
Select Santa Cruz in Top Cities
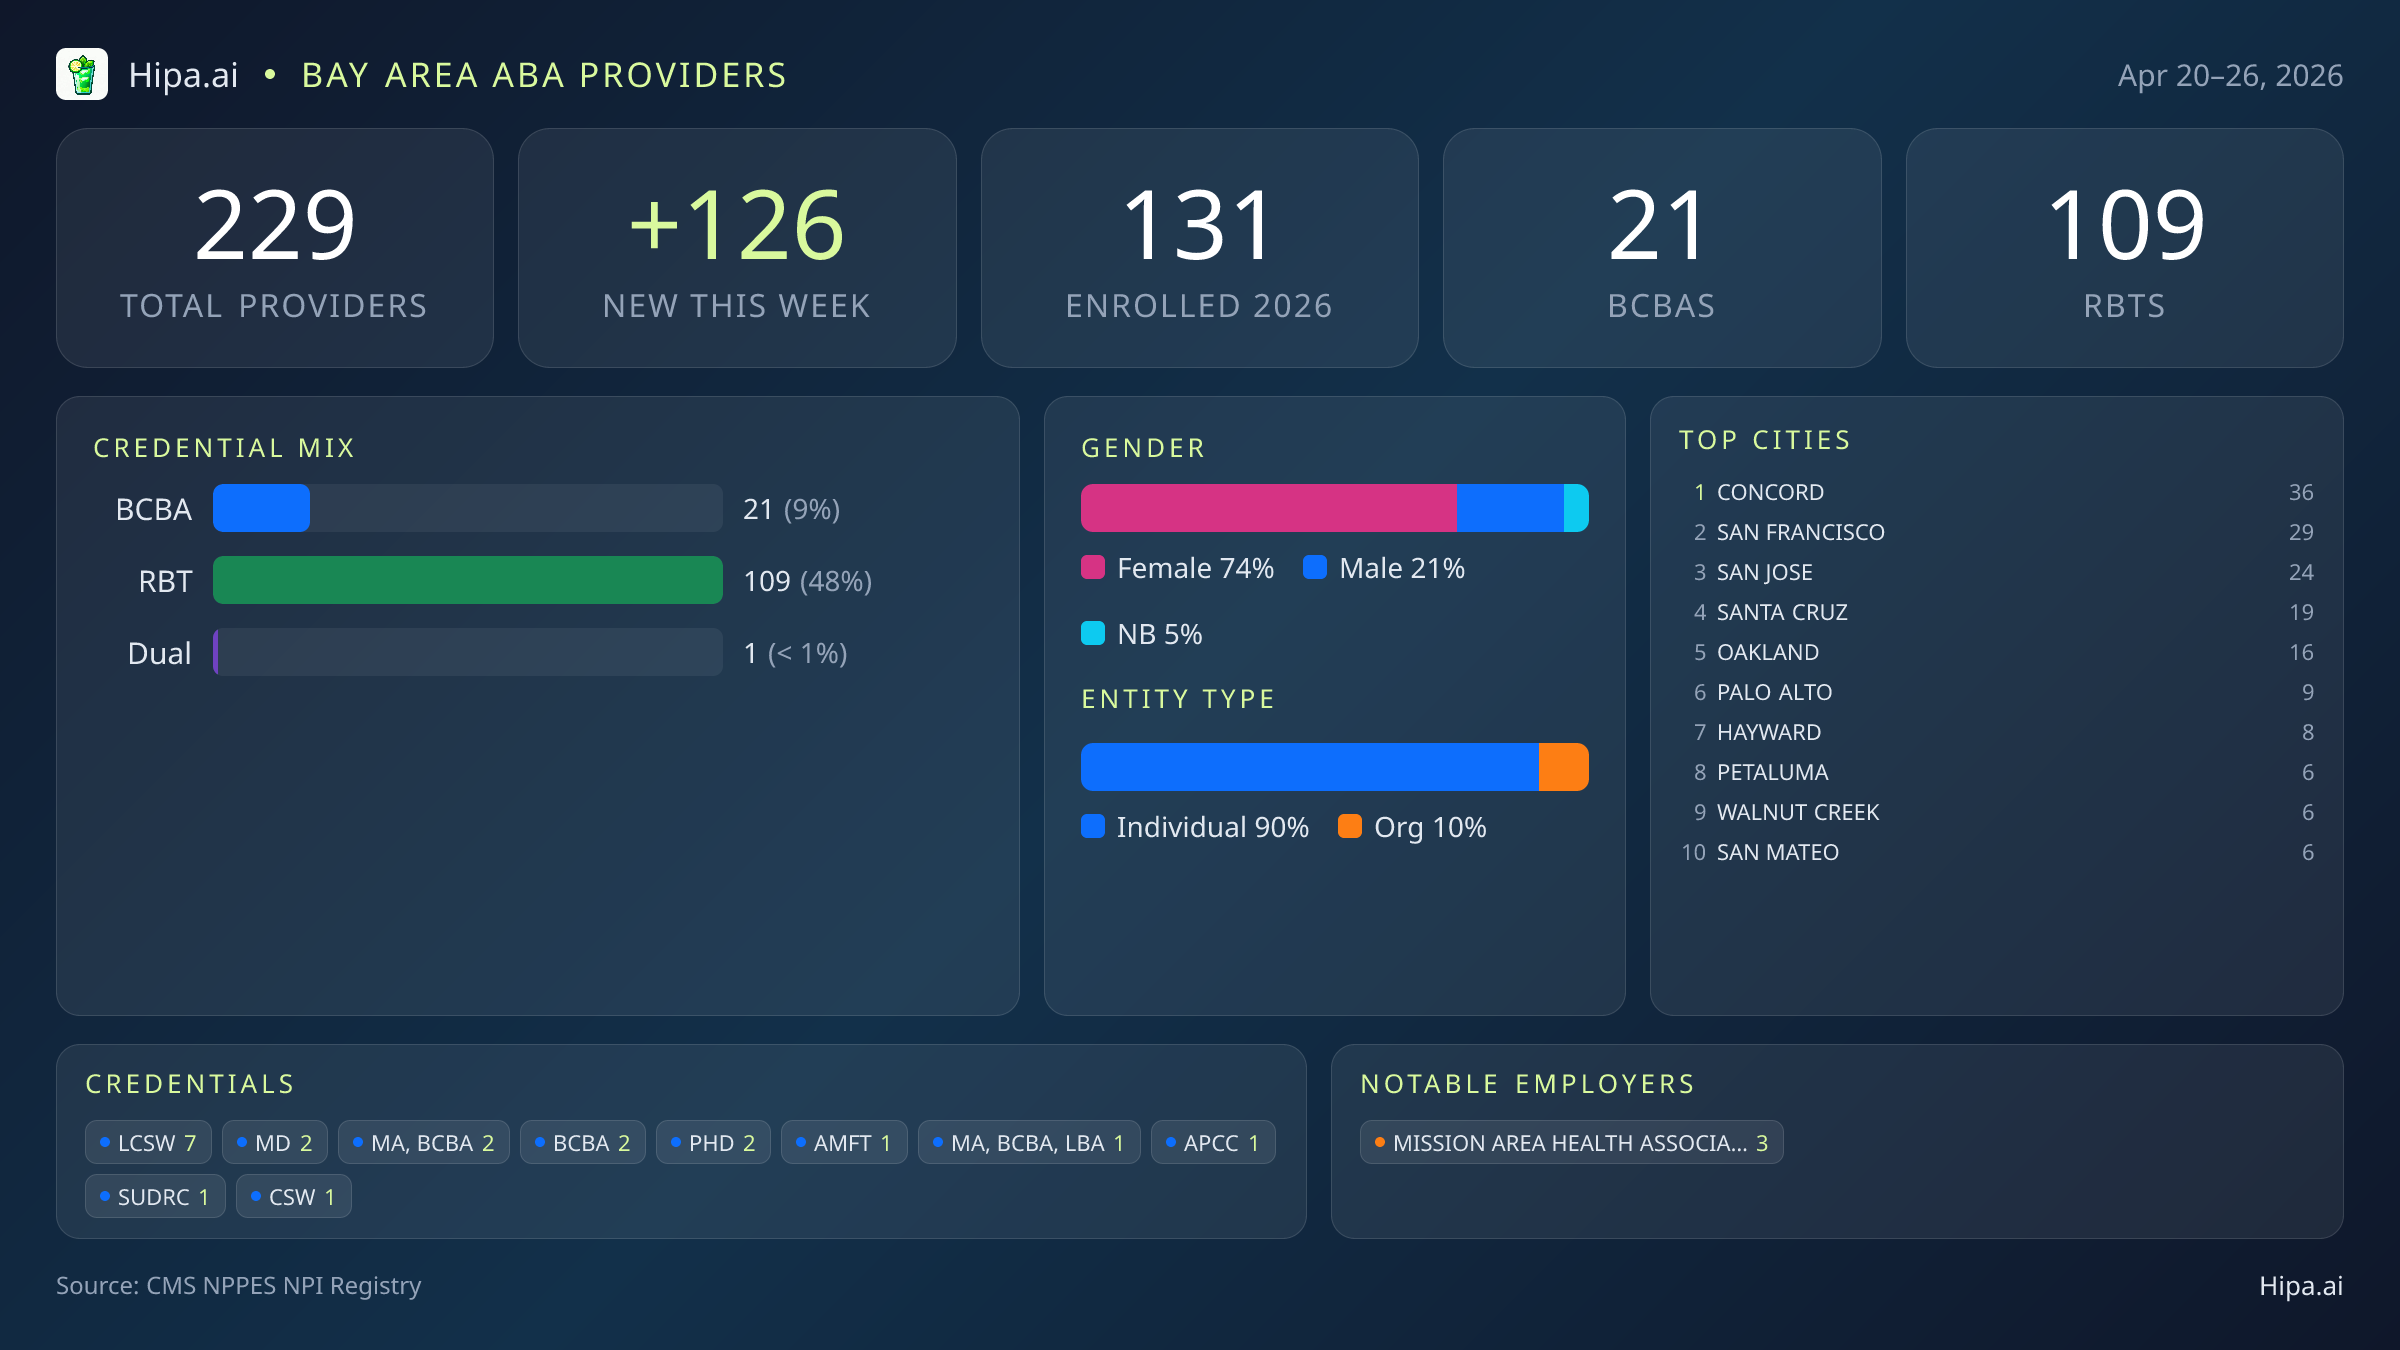(x=1782, y=612)
